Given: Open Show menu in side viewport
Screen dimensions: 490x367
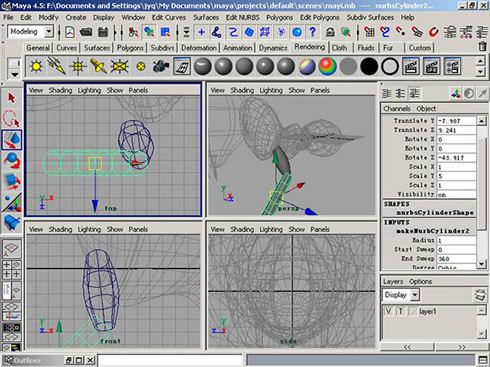Looking at the screenshot, I should (x=296, y=229).
